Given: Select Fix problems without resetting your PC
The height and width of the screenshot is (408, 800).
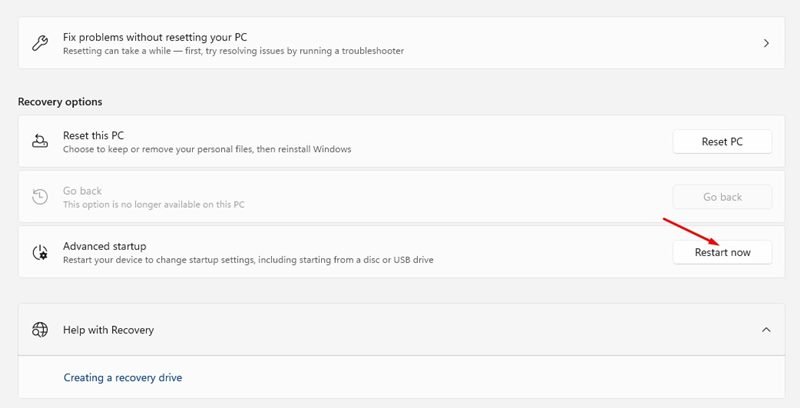Looking at the screenshot, I should (x=401, y=43).
